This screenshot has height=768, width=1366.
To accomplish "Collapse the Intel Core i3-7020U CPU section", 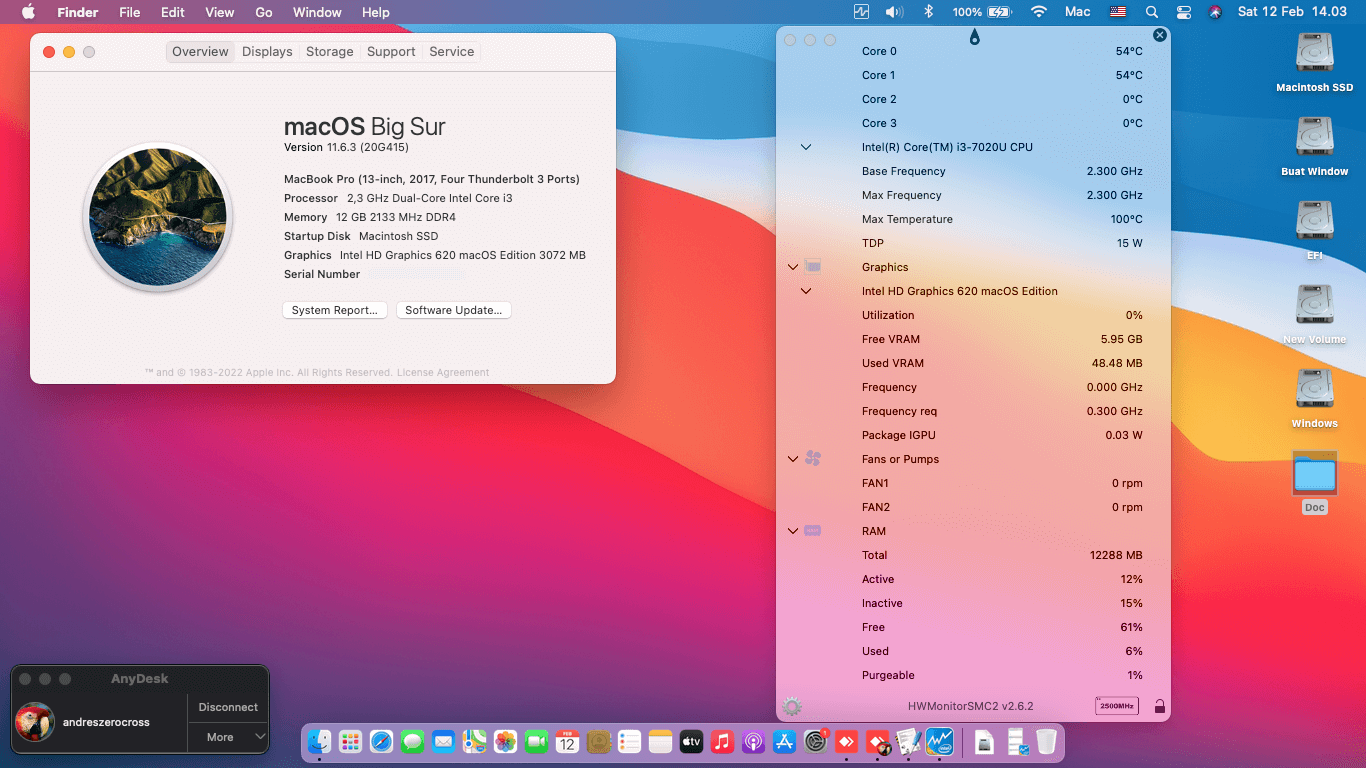I will click(806, 147).
